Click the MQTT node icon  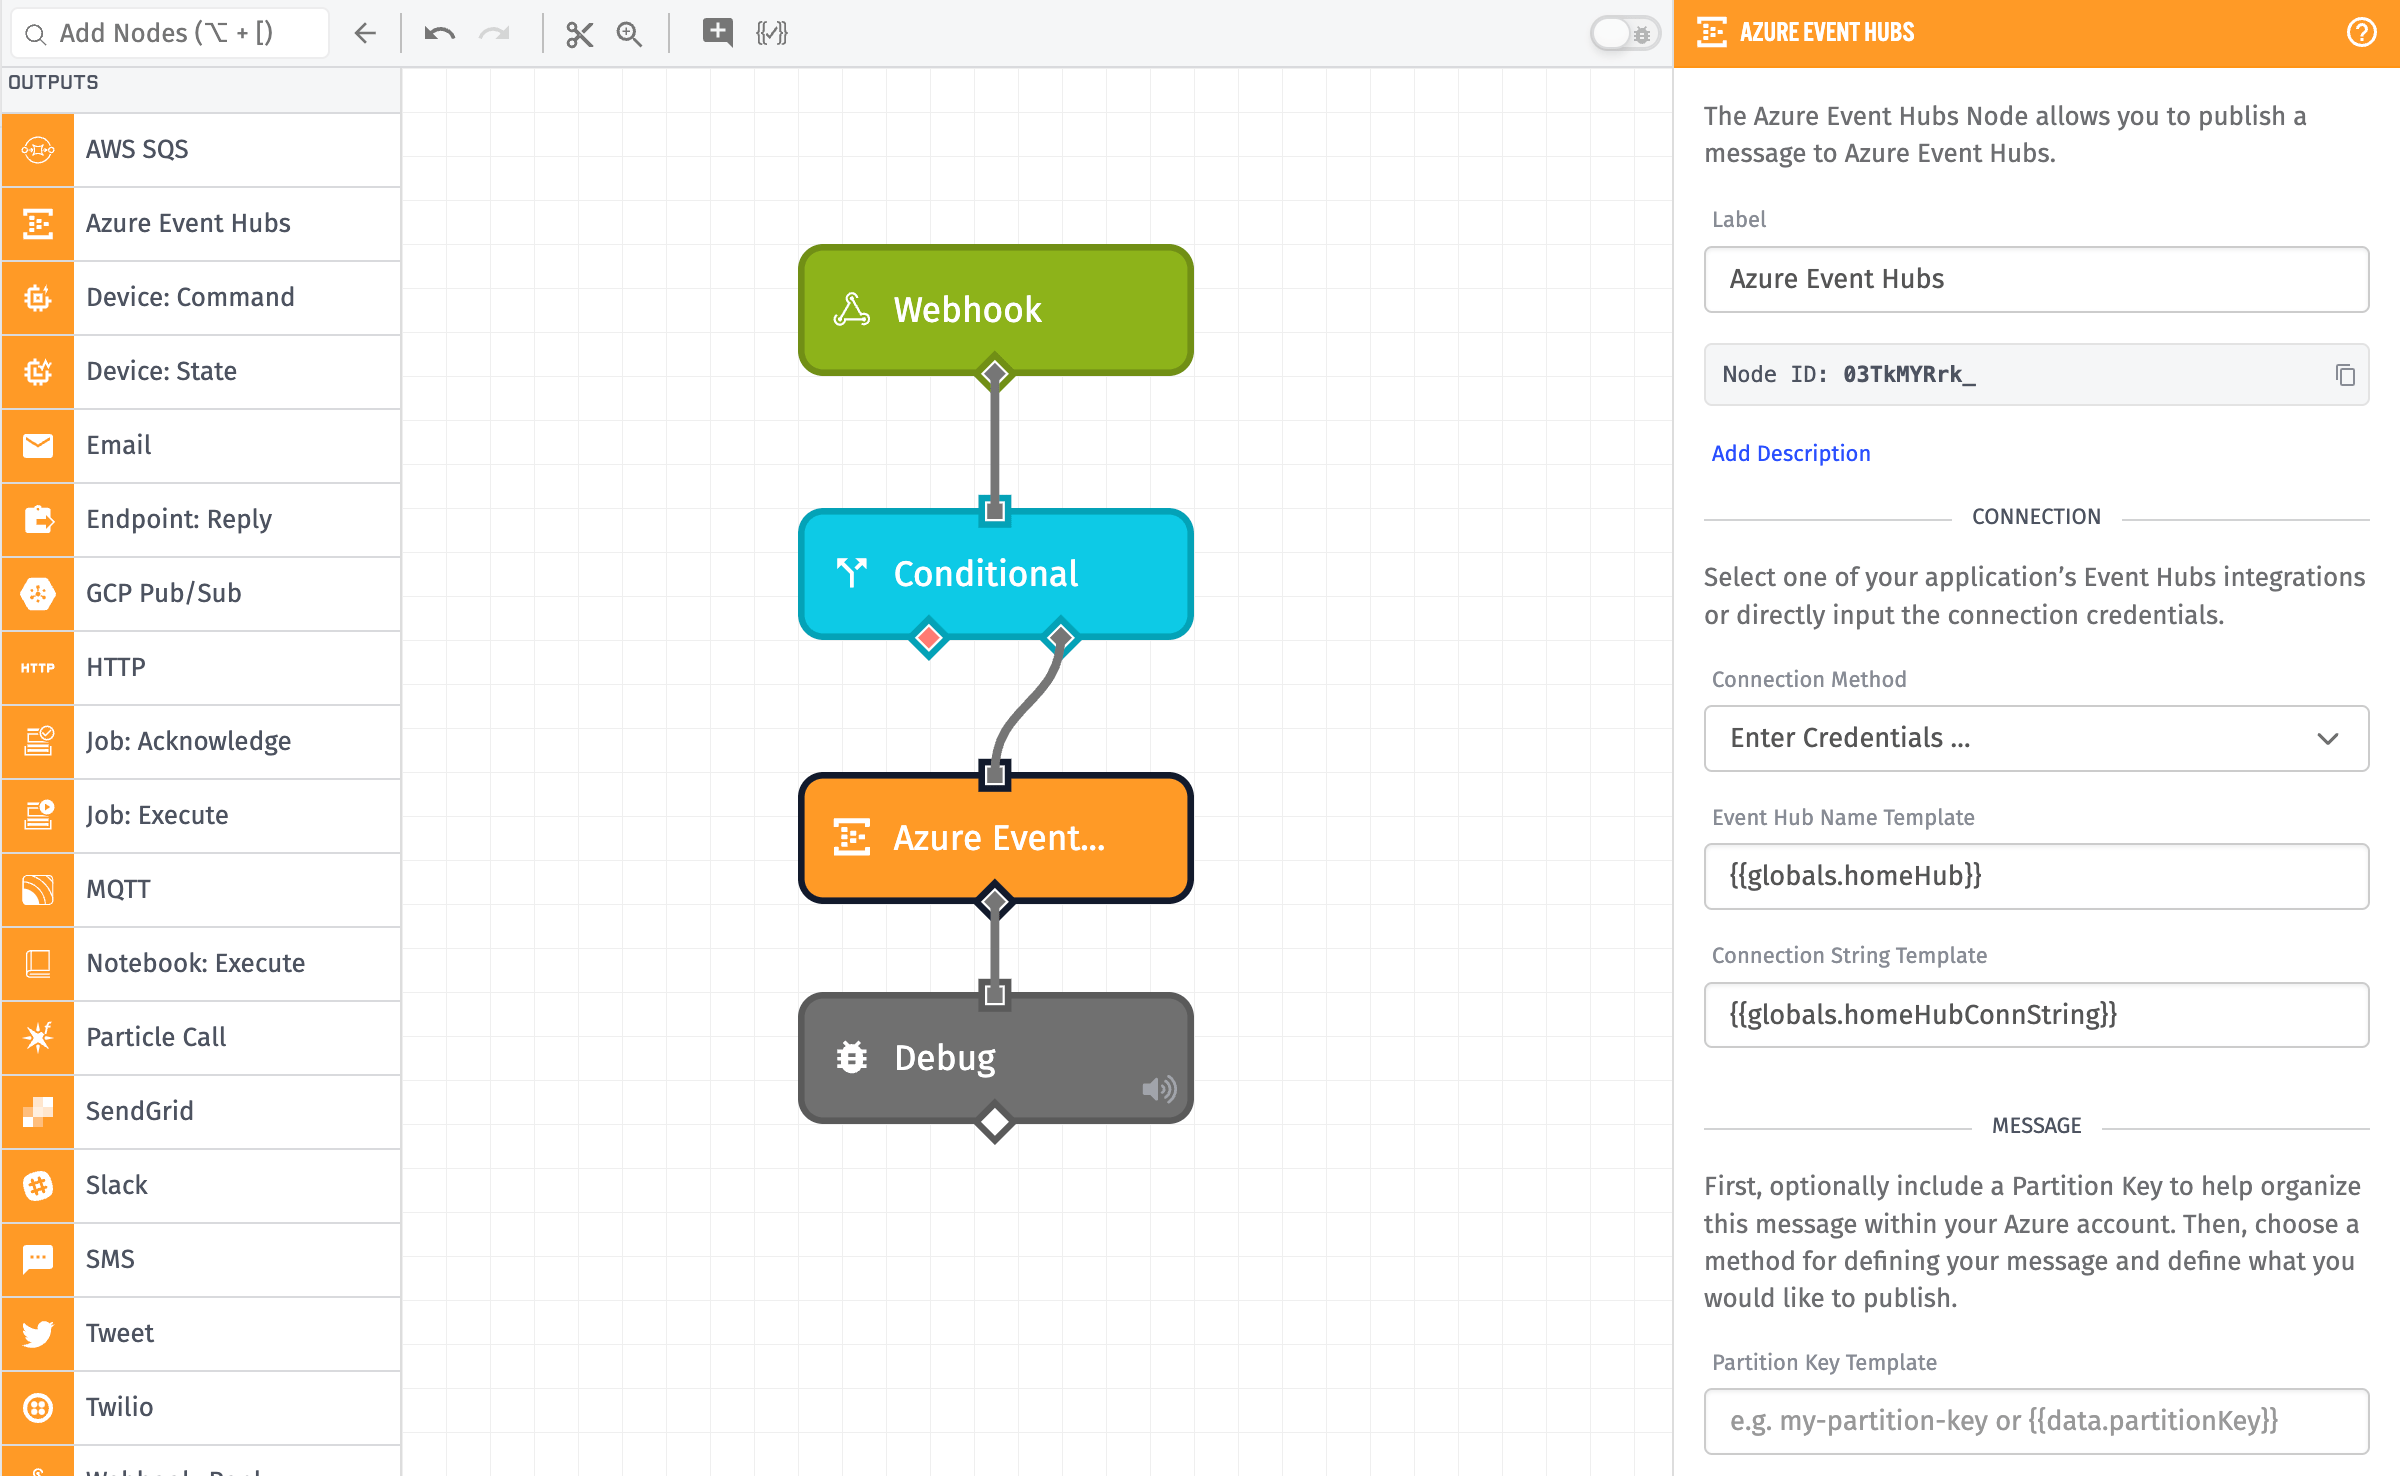(38, 890)
